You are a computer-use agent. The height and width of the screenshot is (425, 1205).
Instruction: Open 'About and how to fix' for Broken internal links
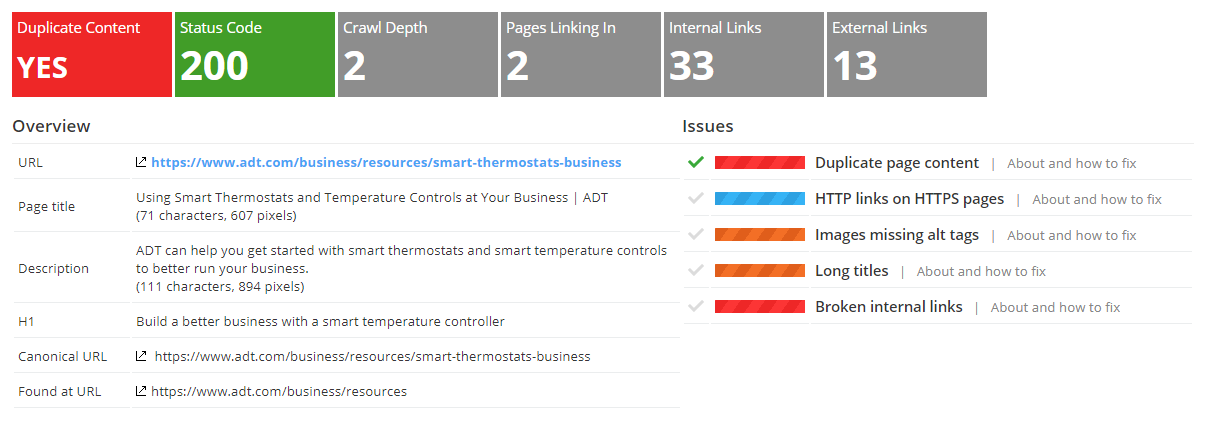pyautogui.click(x=1055, y=307)
